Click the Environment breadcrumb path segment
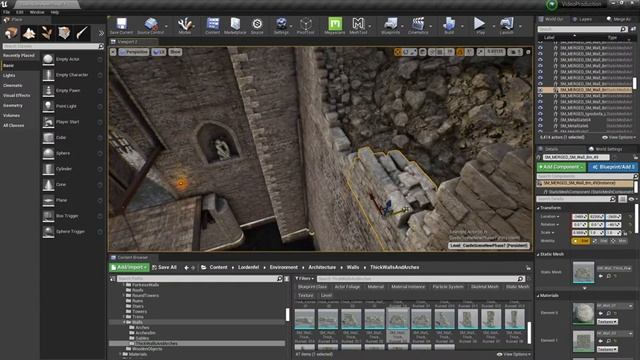This screenshot has width=640, height=360. tap(284, 267)
